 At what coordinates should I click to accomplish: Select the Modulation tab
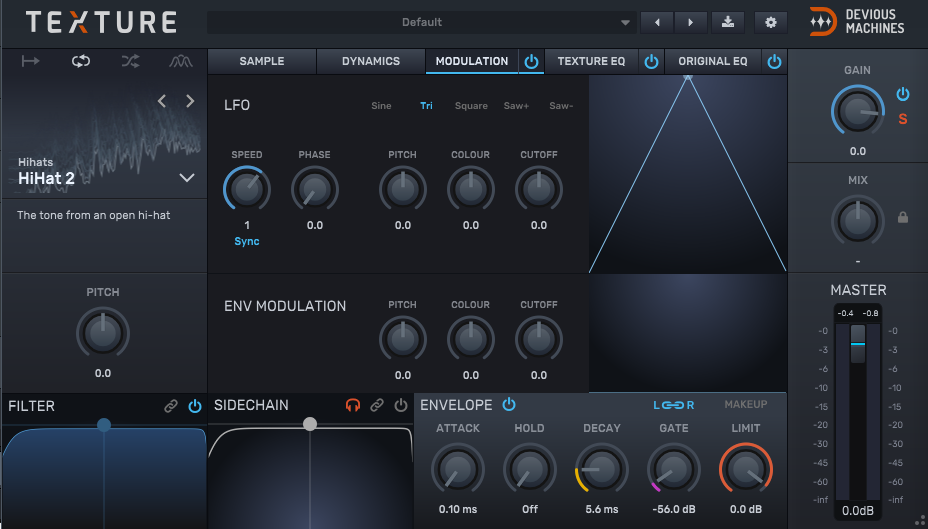[472, 62]
